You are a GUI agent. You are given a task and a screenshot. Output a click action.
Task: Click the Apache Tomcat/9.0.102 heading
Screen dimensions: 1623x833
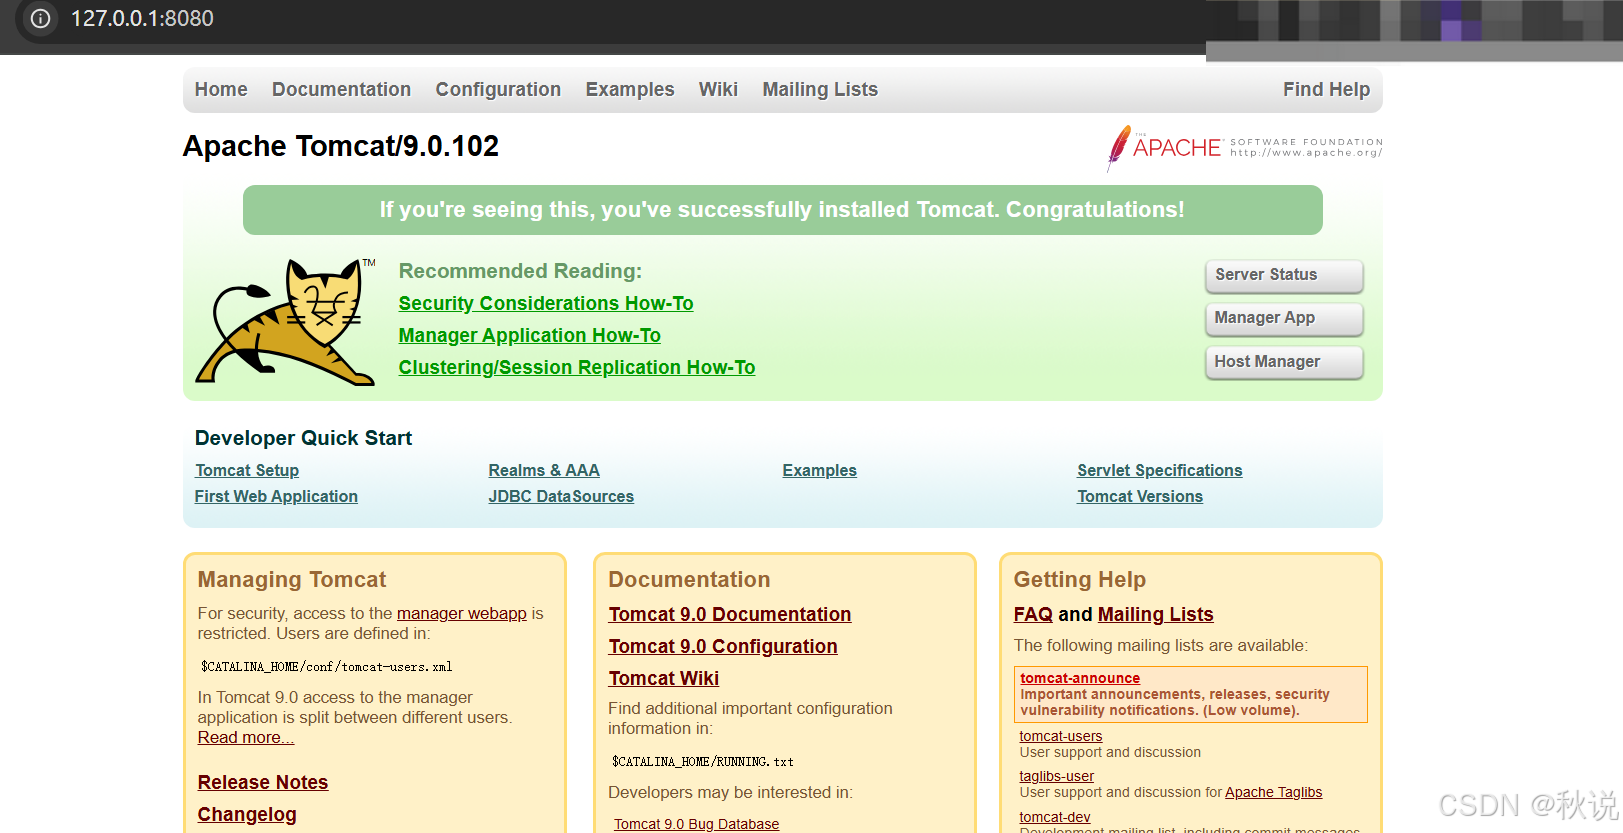(341, 146)
